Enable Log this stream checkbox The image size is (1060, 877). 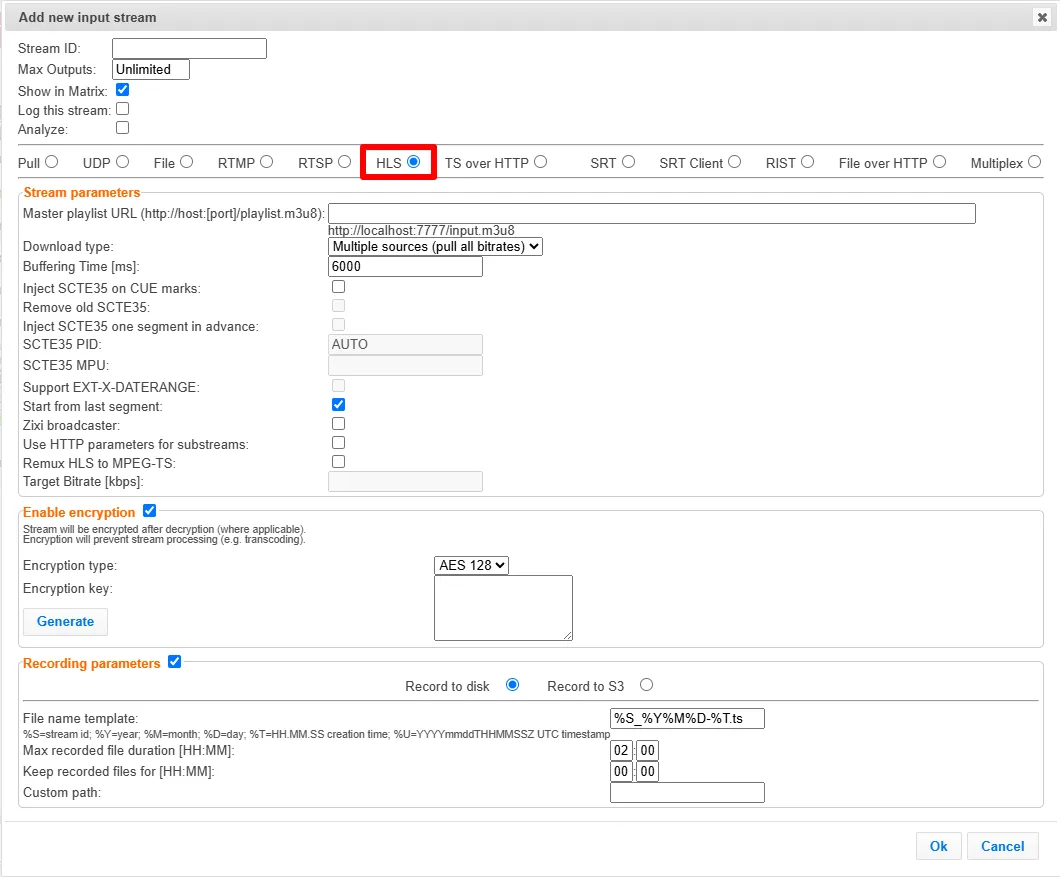tap(122, 109)
